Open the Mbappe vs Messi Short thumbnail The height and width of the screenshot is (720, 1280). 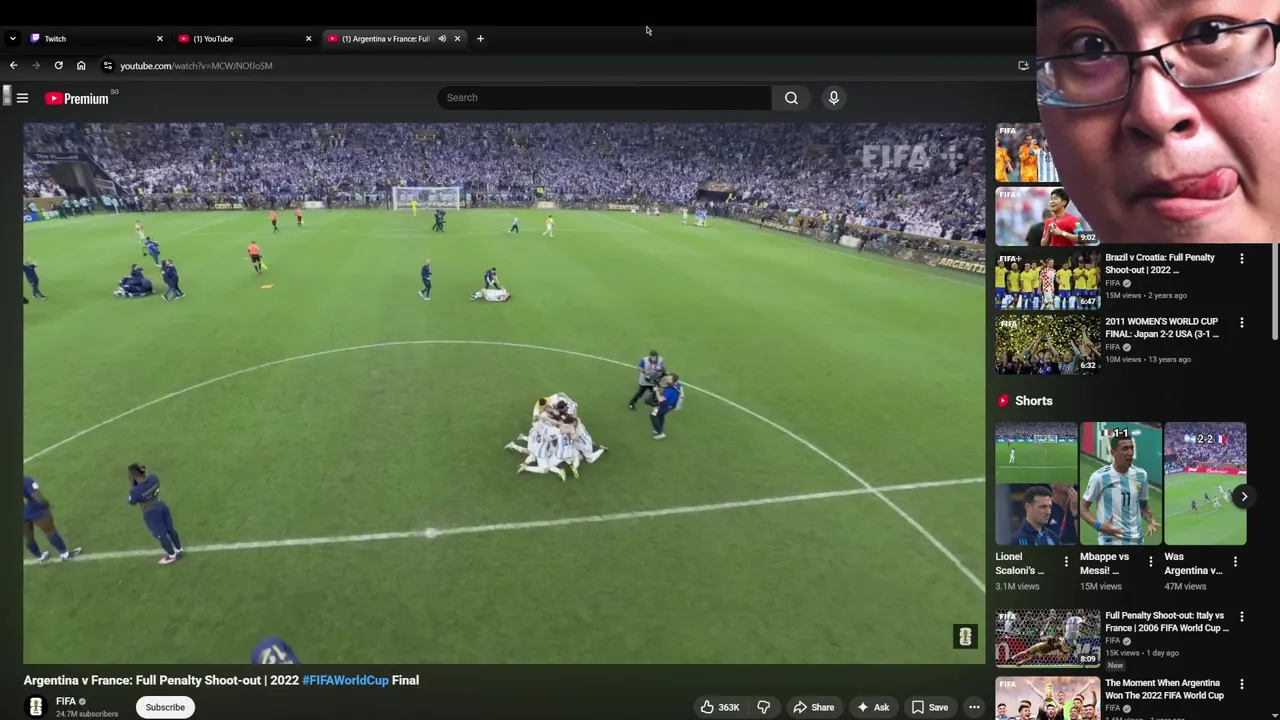[1121, 484]
